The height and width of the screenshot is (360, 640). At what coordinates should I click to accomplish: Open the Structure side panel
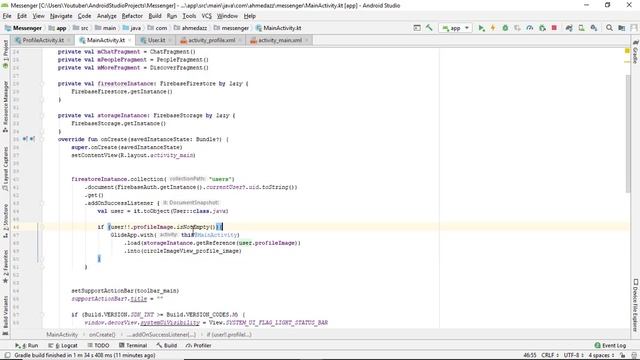click(x=5, y=221)
